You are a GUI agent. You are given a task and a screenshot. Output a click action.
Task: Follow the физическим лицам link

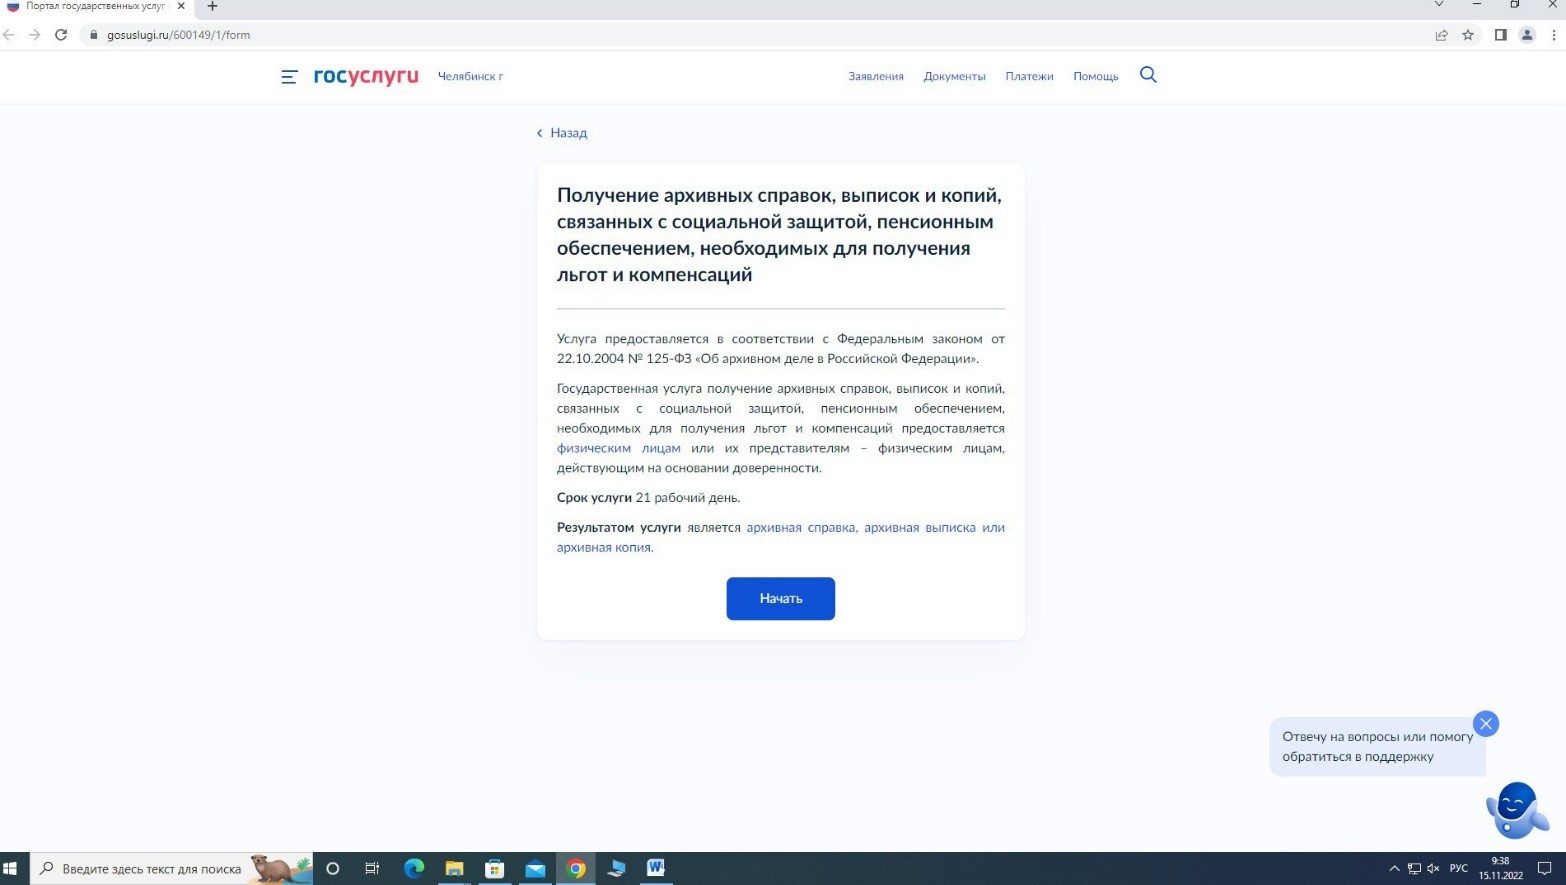pos(618,448)
